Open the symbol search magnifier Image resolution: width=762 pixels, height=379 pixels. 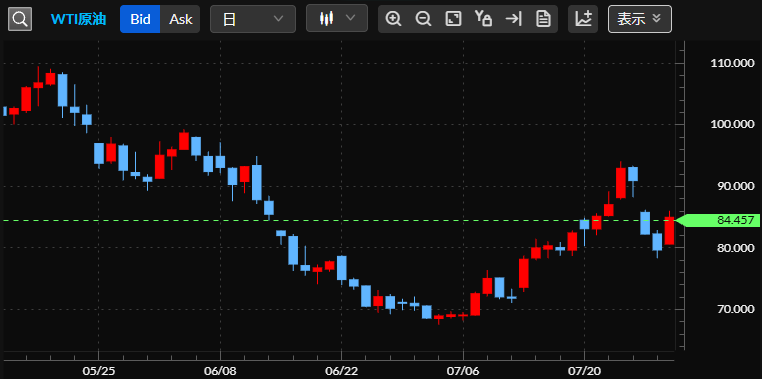point(20,19)
